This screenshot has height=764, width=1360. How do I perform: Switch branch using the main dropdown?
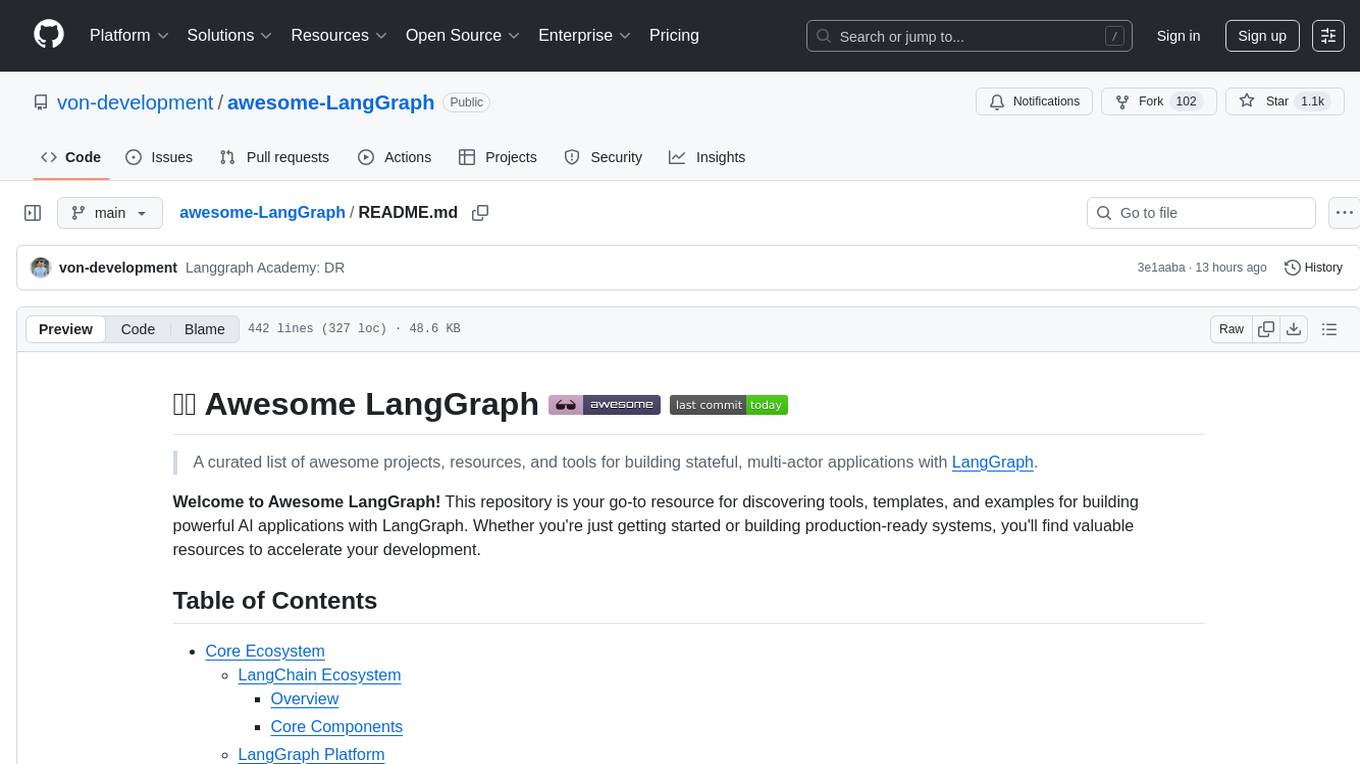[110, 213]
